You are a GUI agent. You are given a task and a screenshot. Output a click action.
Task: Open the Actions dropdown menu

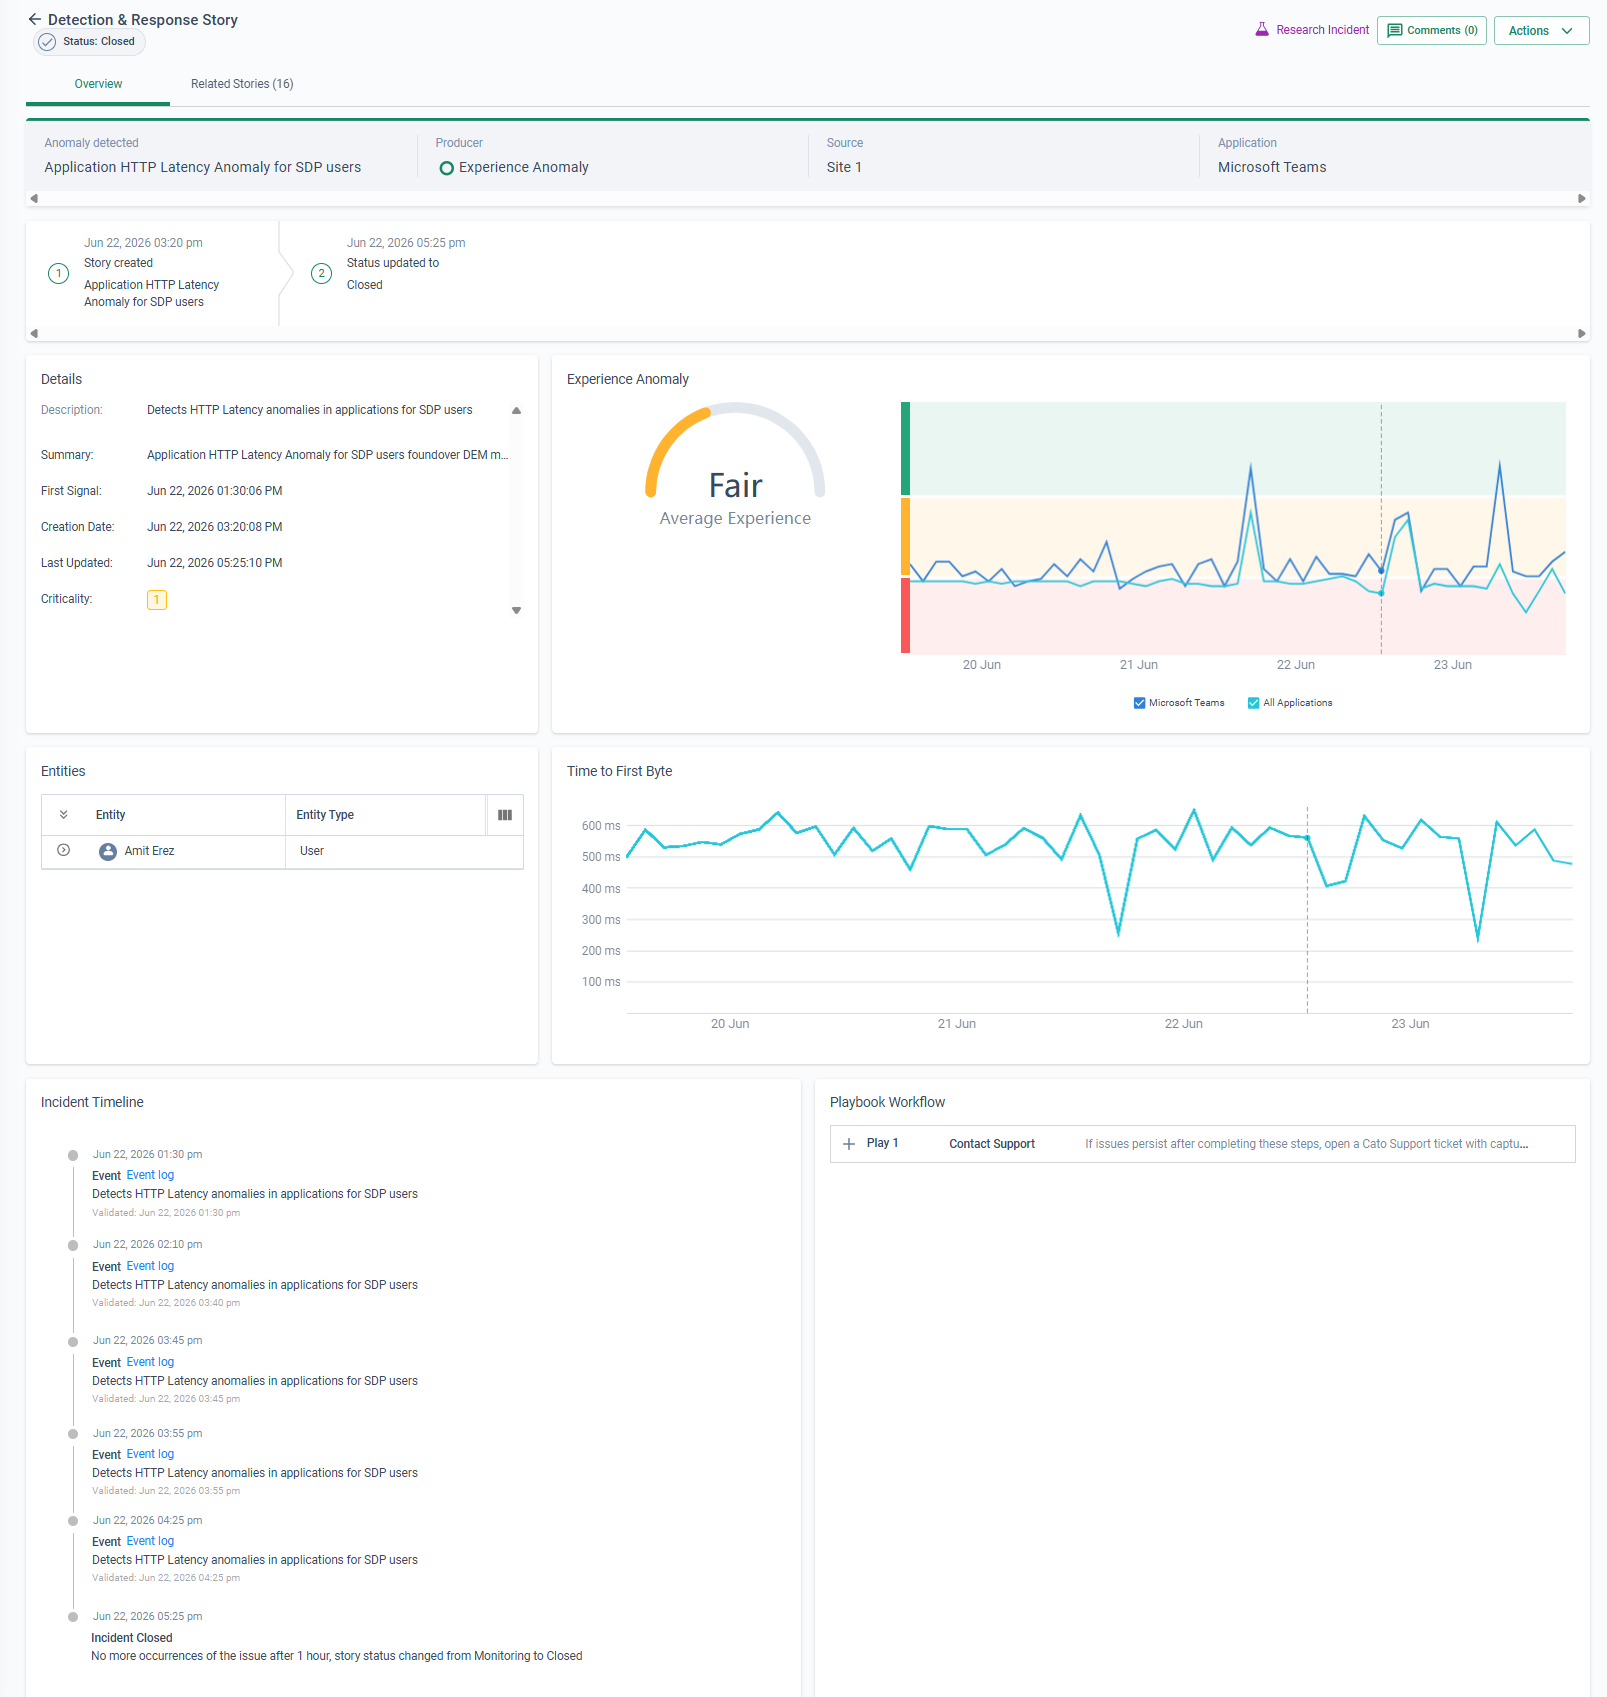(1541, 31)
